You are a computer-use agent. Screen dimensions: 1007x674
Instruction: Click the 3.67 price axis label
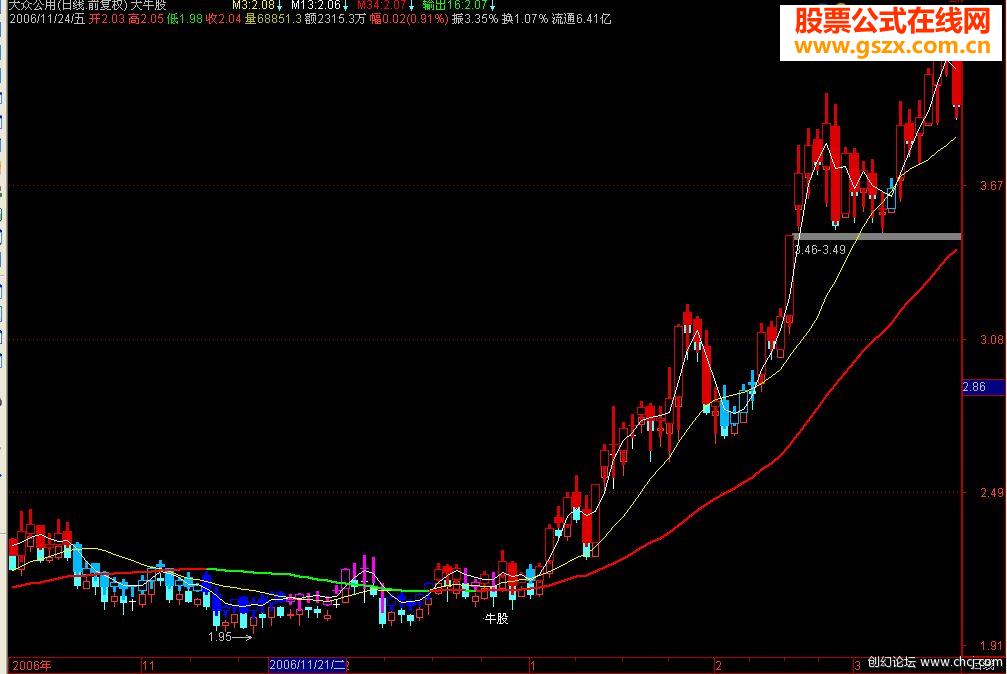991,186
